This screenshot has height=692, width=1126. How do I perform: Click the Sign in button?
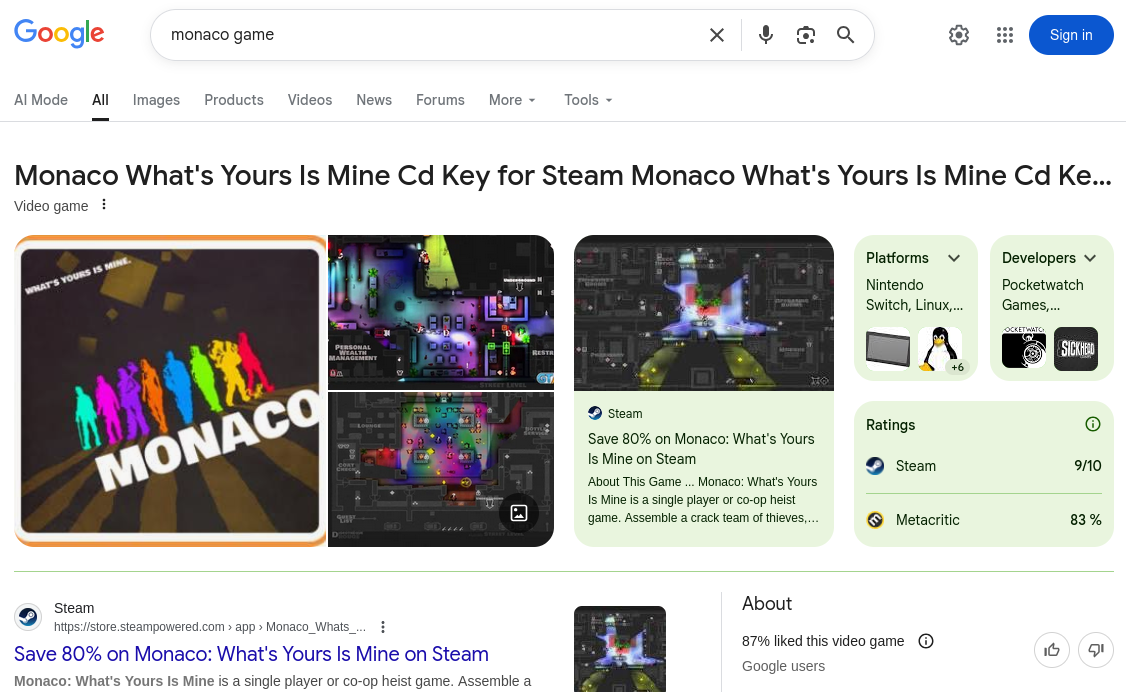click(x=1071, y=35)
